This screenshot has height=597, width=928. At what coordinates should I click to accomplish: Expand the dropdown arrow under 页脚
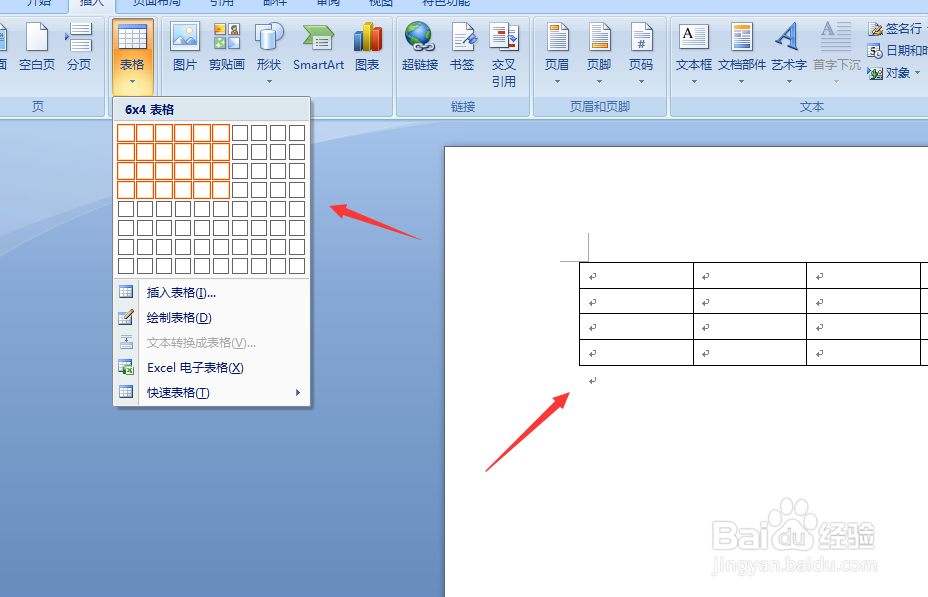pyautogui.click(x=599, y=82)
